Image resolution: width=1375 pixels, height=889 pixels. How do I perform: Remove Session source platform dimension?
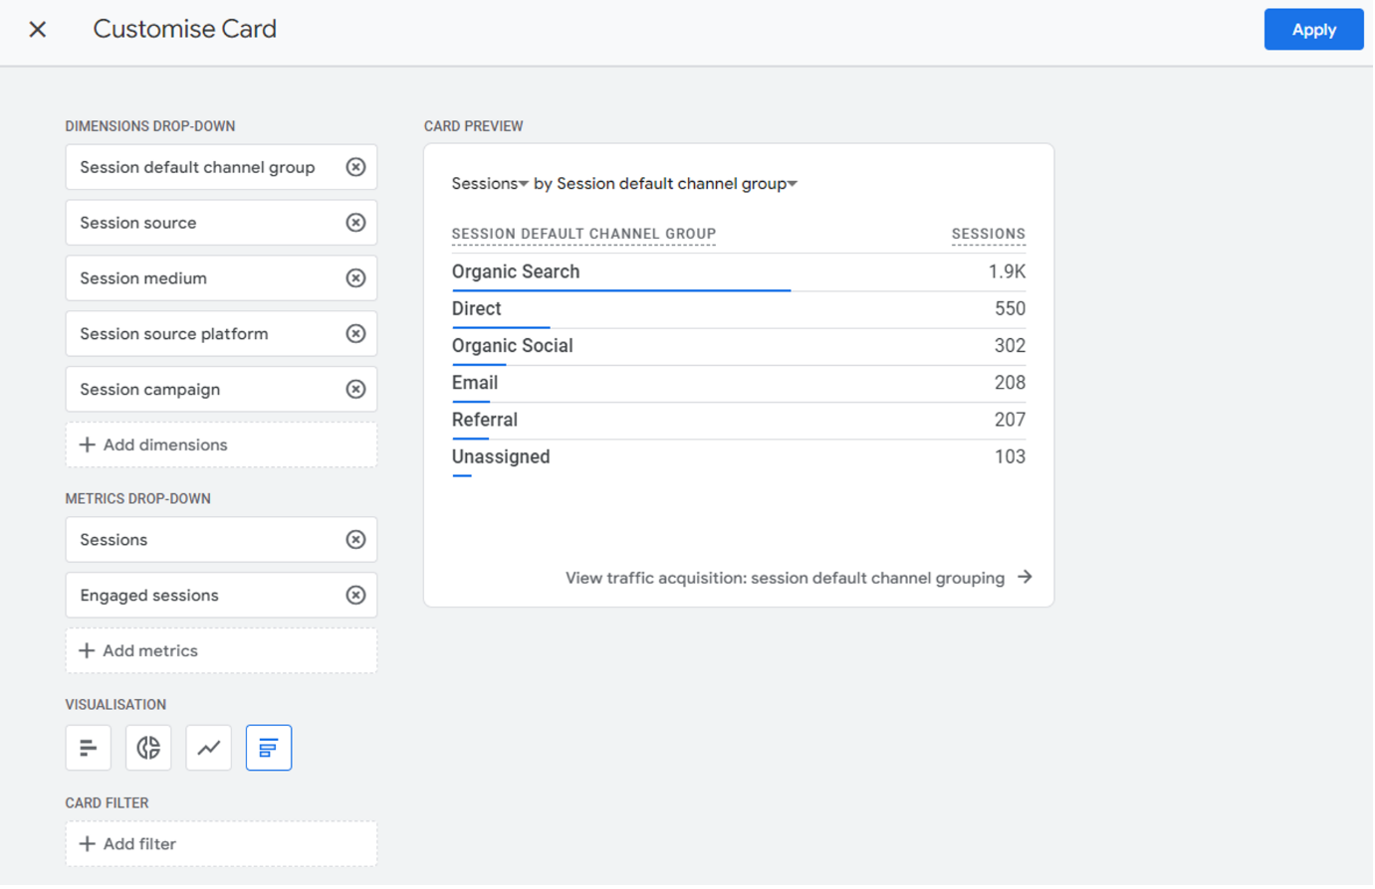coord(356,334)
